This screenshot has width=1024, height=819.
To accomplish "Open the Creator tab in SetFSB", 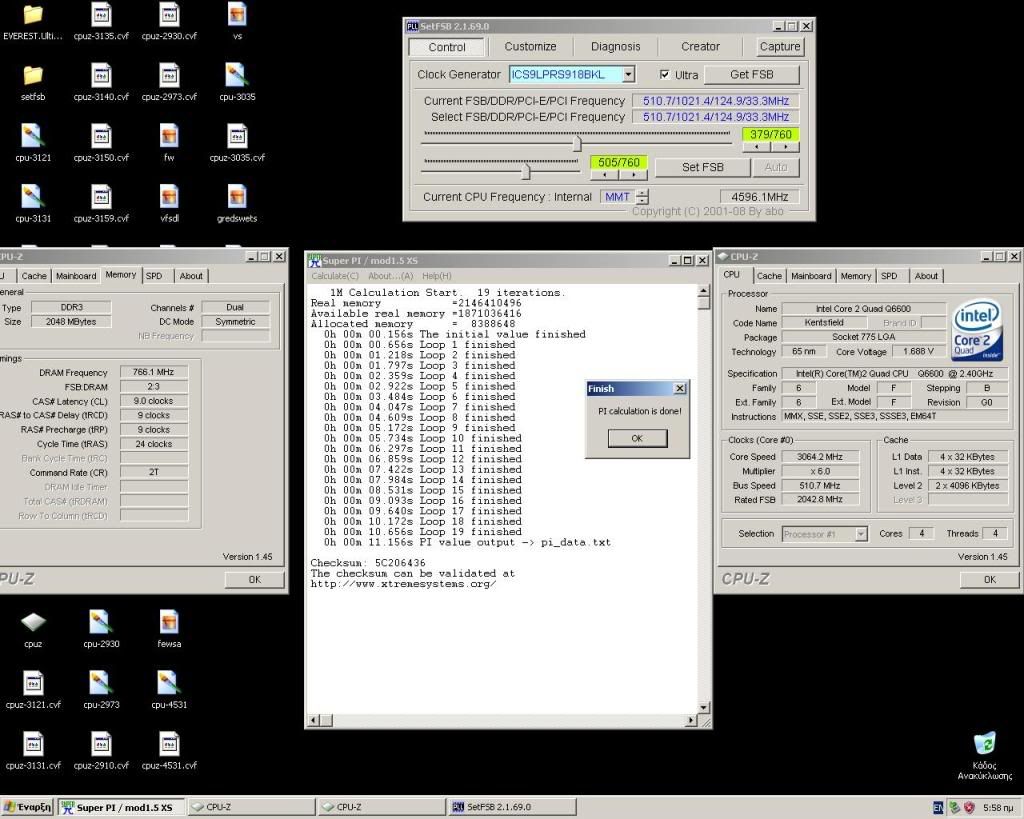I will [x=700, y=47].
